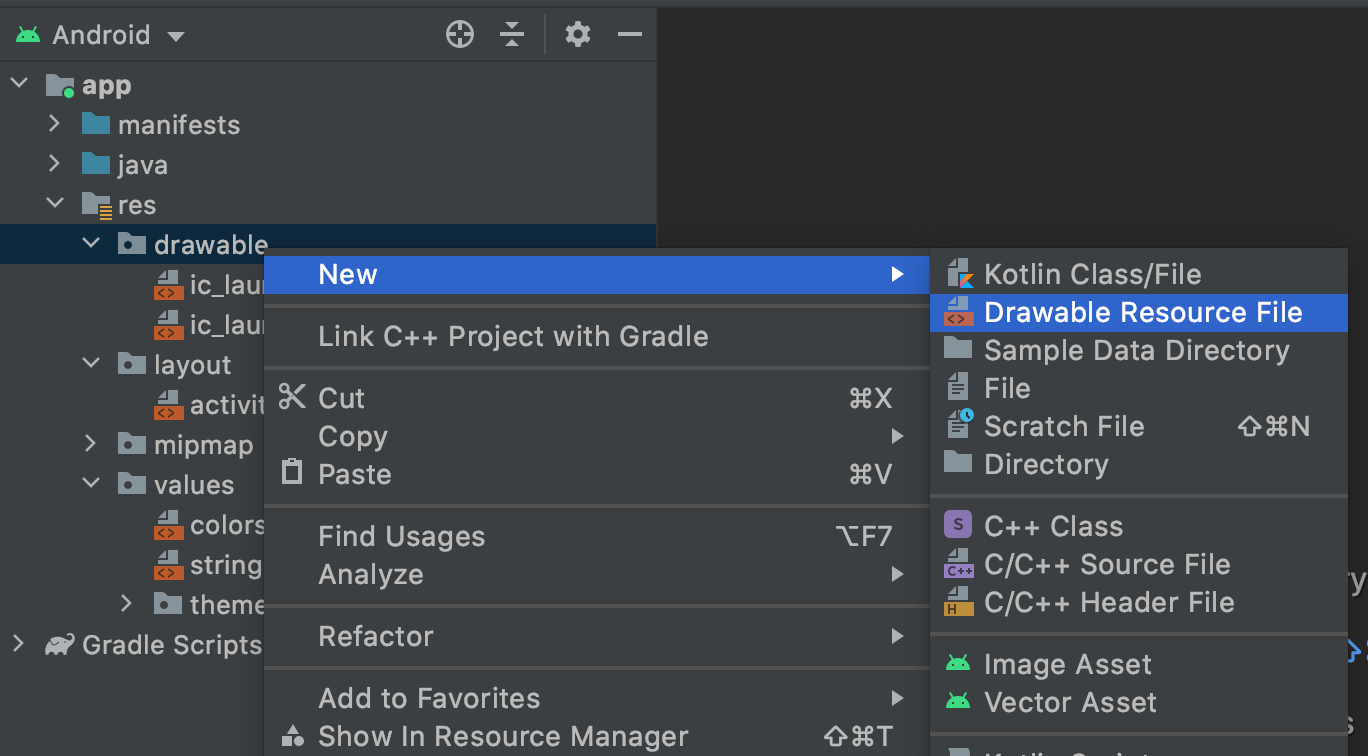Choose Show In Resource Manager
This screenshot has width=1368, height=756.
coord(597,736)
